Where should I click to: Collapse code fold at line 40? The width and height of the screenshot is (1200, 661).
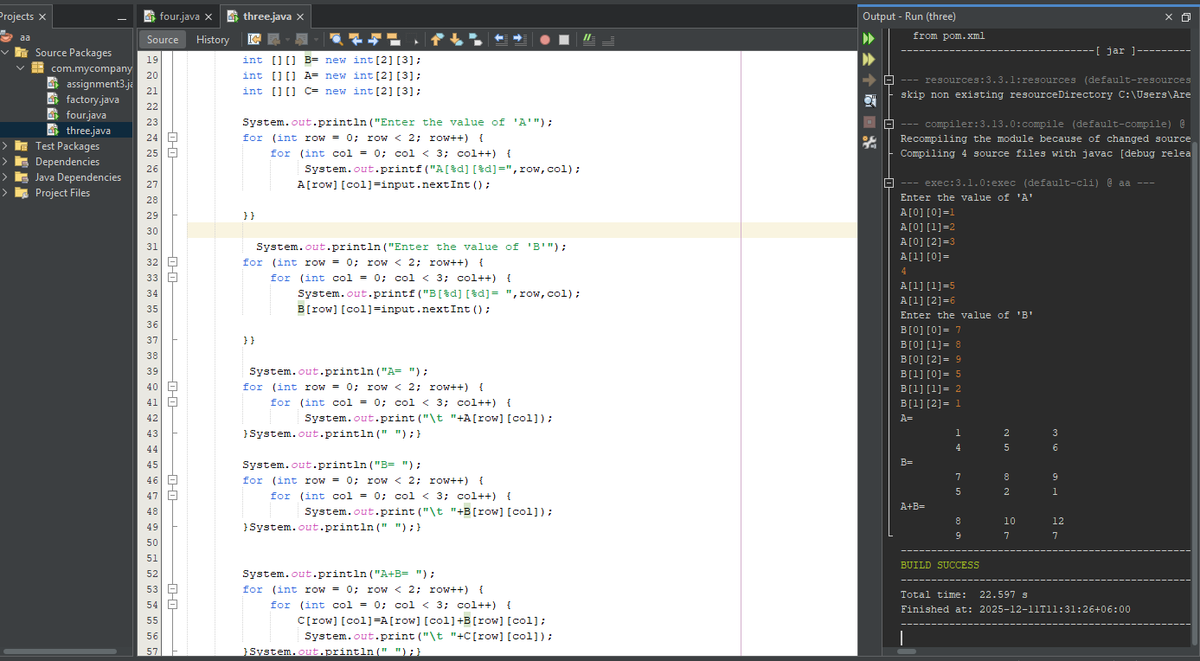171,387
